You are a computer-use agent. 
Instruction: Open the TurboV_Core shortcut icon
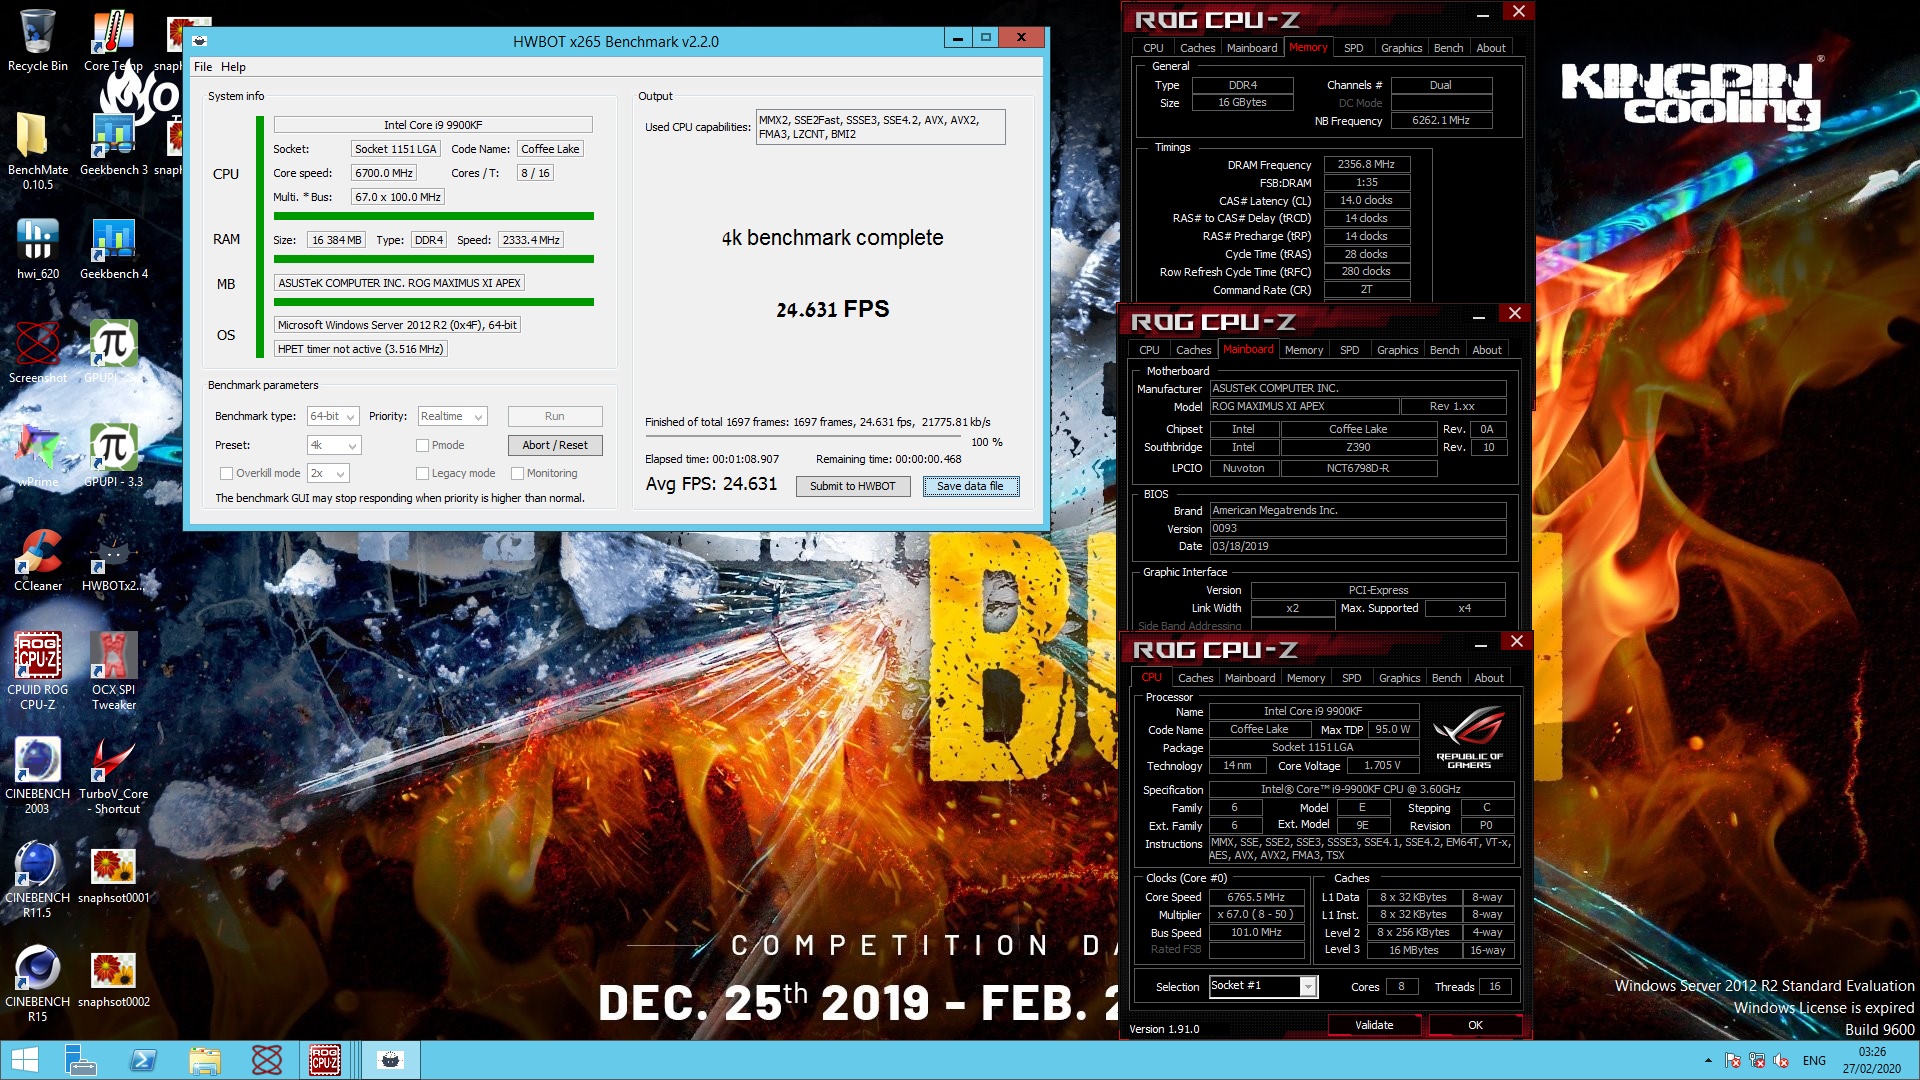coord(113,775)
